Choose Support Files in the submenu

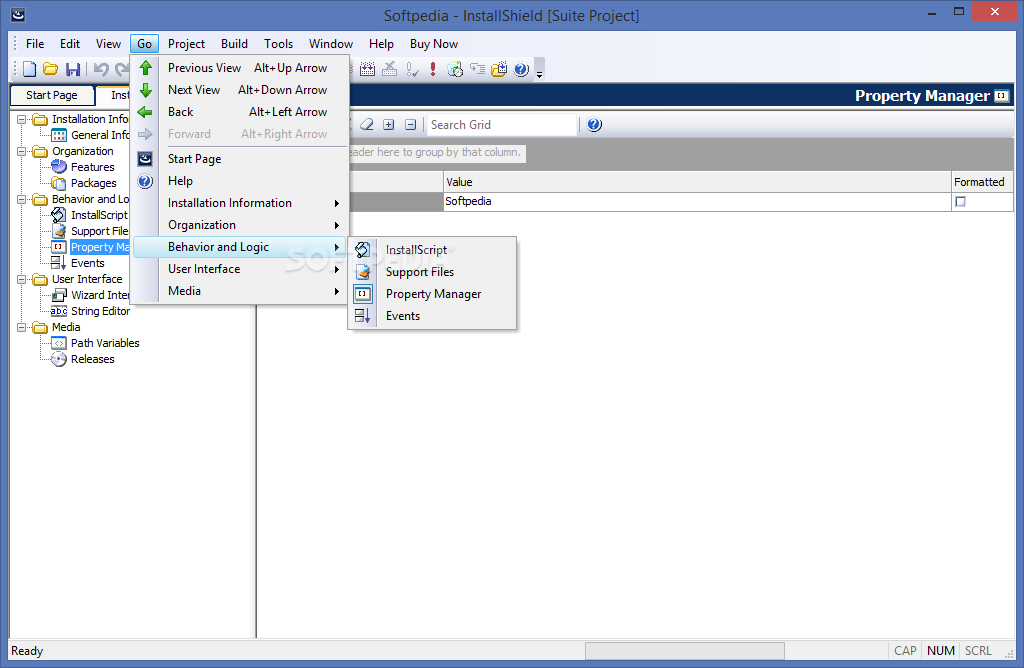click(432, 272)
